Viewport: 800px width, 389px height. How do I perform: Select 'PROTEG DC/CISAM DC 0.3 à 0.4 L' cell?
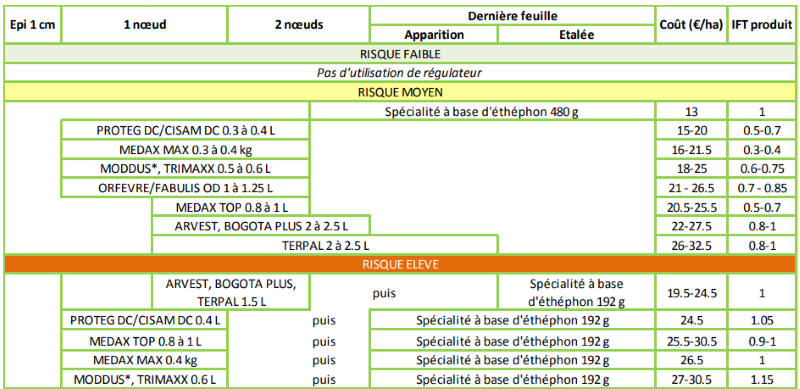coord(186,131)
